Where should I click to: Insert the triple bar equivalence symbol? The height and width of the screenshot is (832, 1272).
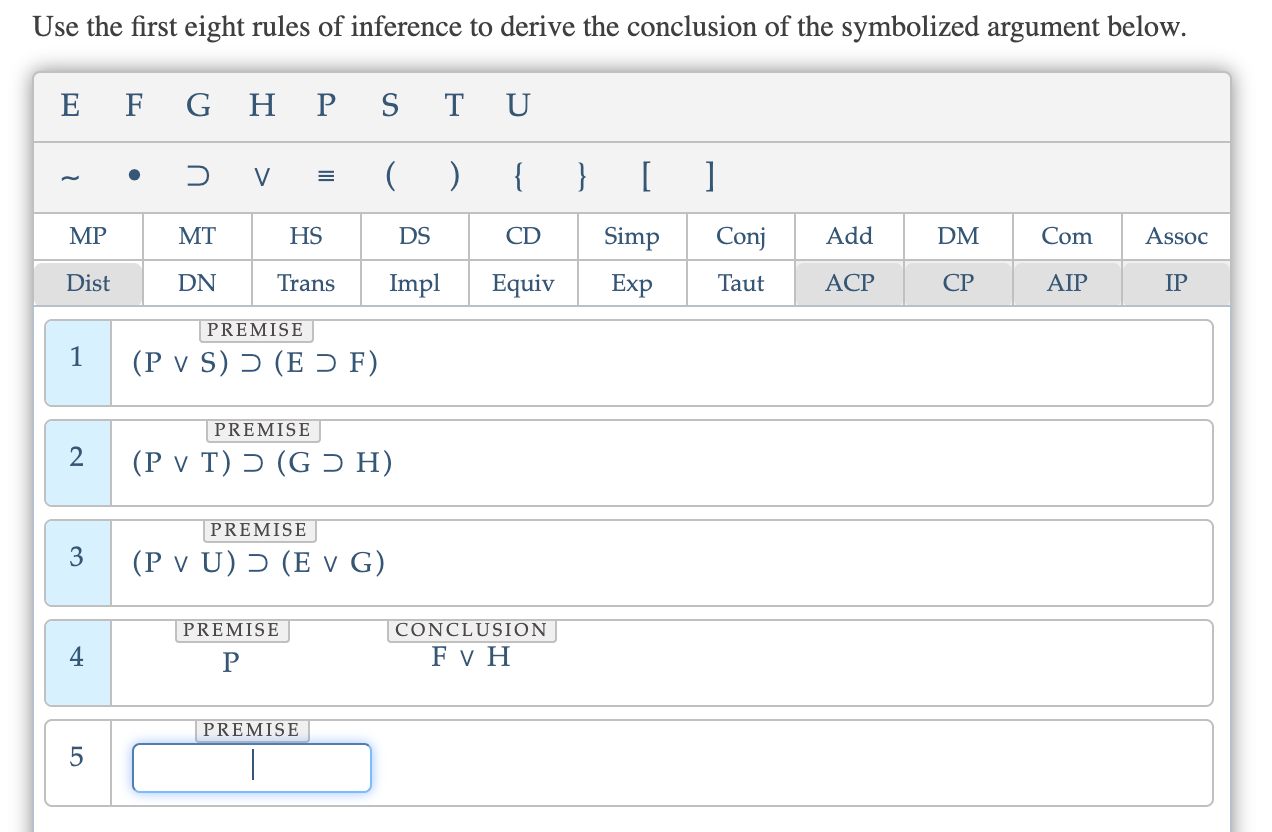click(325, 176)
